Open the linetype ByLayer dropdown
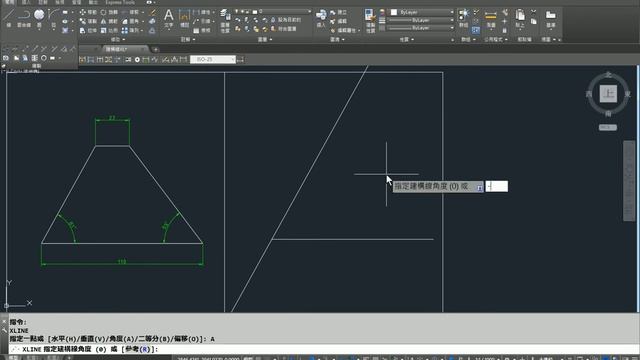The image size is (640, 360). [422, 28]
